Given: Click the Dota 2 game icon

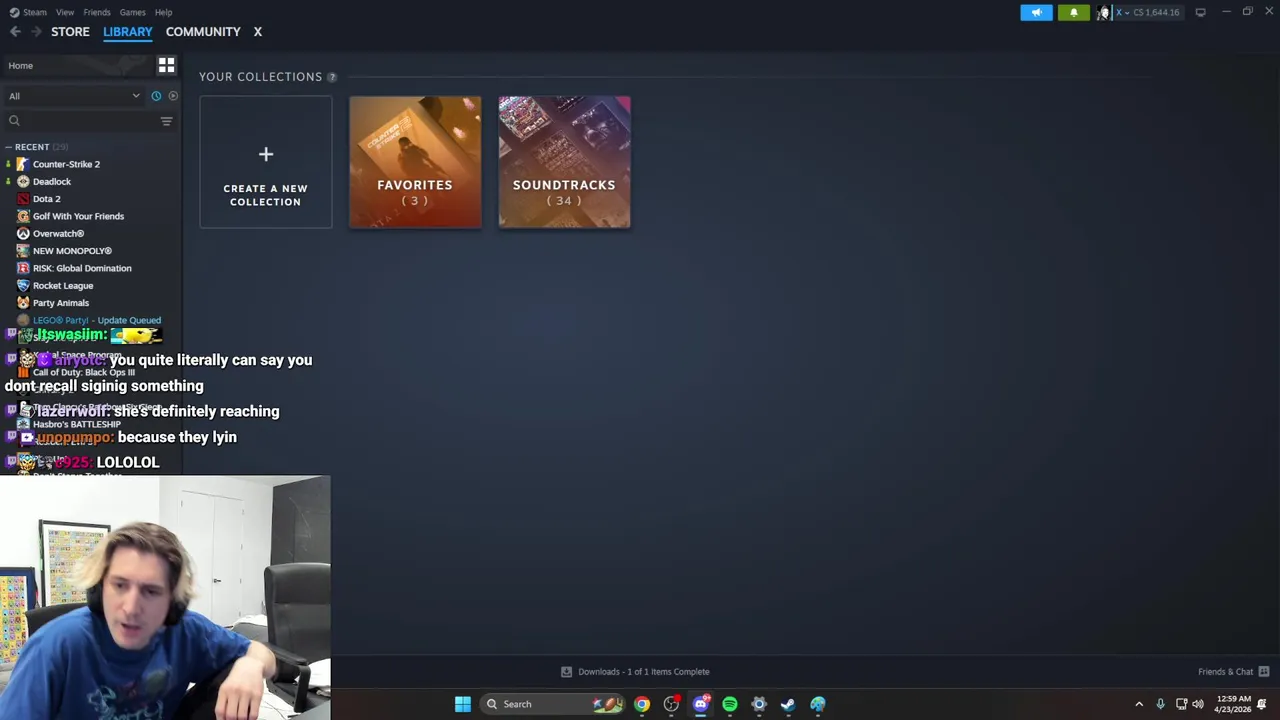Looking at the screenshot, I should 23,199.
